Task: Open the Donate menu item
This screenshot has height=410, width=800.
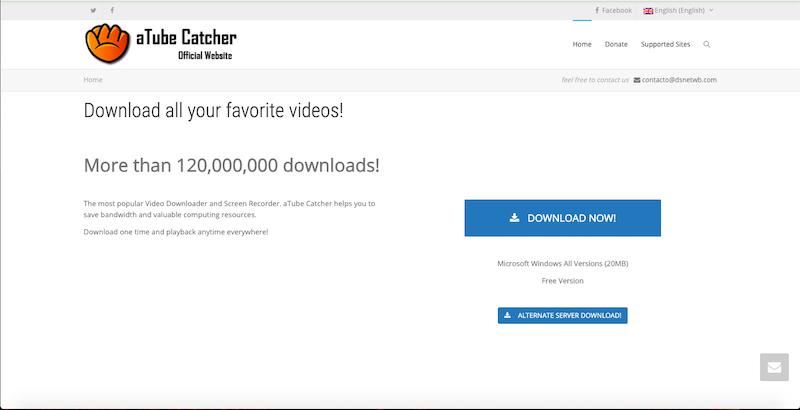Action: 616,44
